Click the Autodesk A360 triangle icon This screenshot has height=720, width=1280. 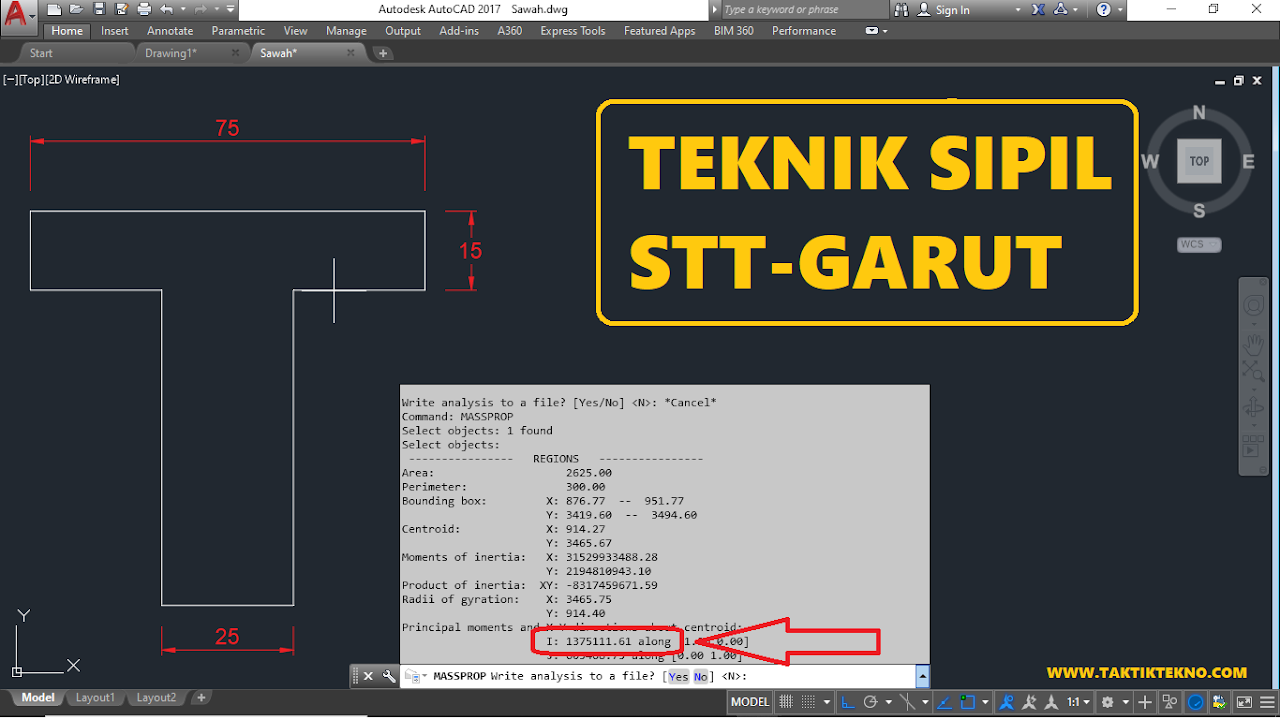click(1060, 9)
